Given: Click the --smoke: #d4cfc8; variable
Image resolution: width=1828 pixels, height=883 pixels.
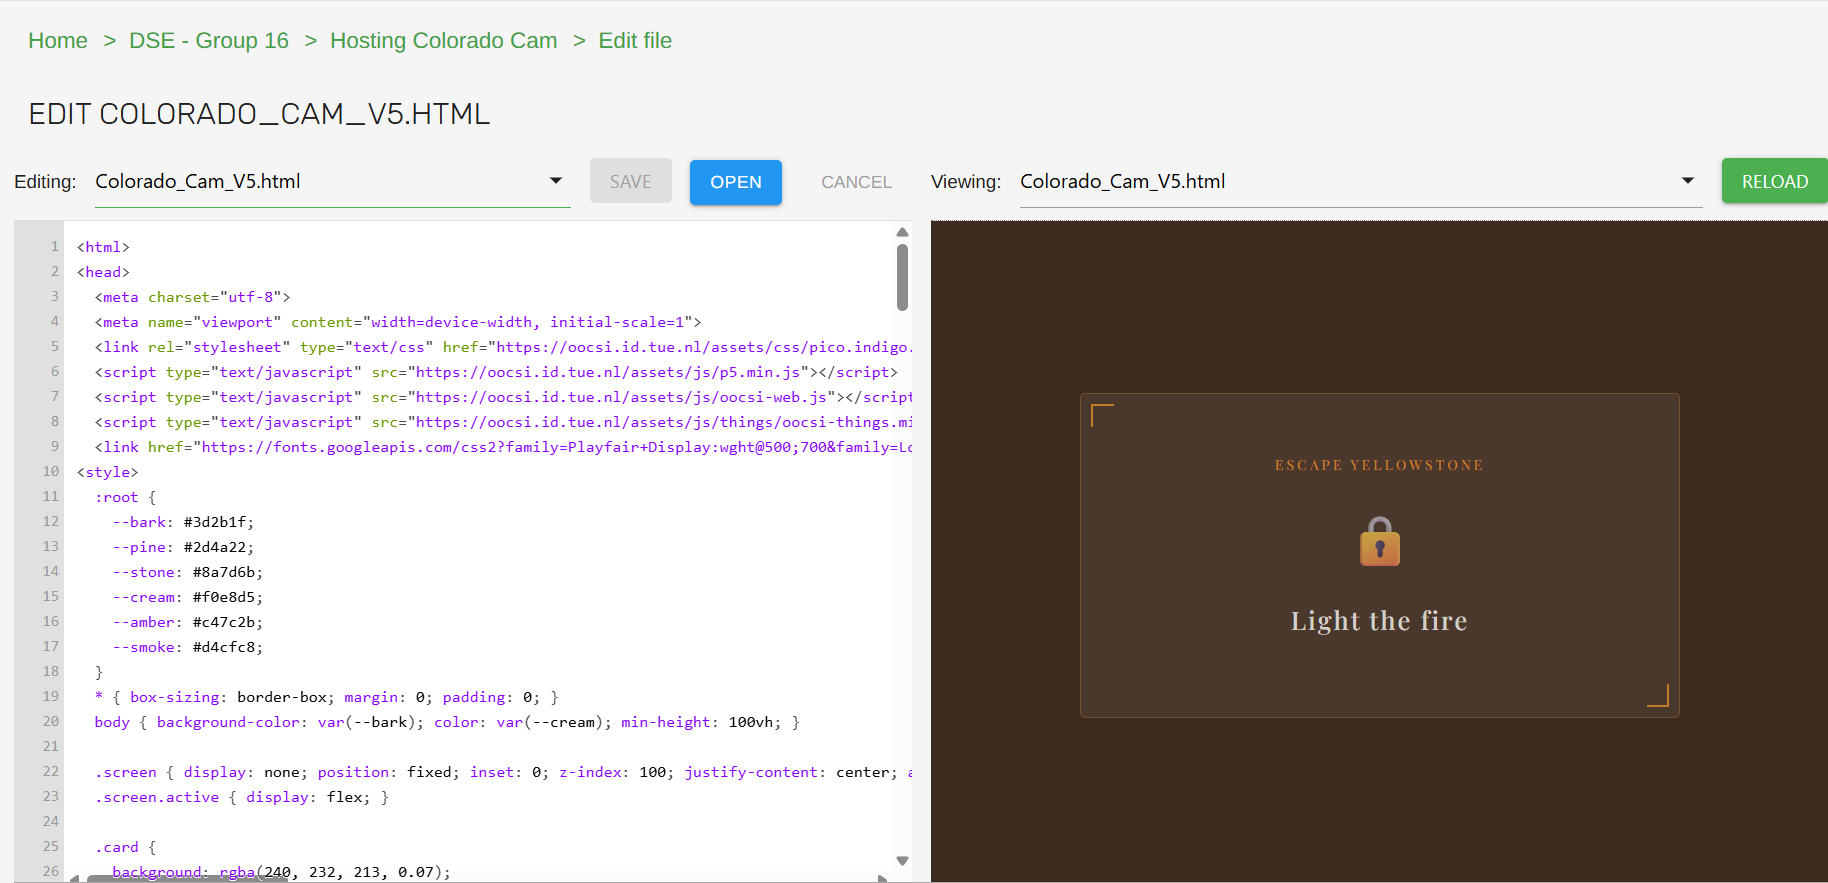Looking at the screenshot, I should coord(188,647).
